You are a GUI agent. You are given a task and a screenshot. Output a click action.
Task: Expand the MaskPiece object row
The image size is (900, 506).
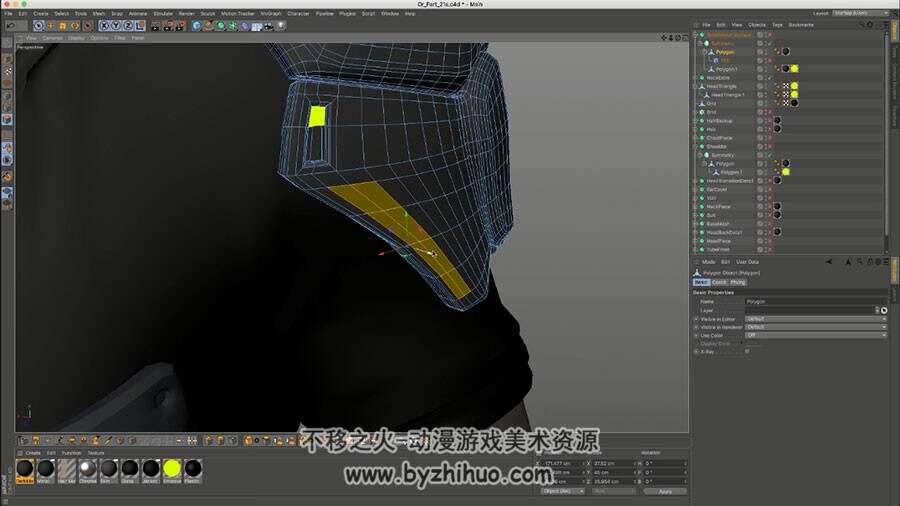pyautogui.click(x=696, y=207)
